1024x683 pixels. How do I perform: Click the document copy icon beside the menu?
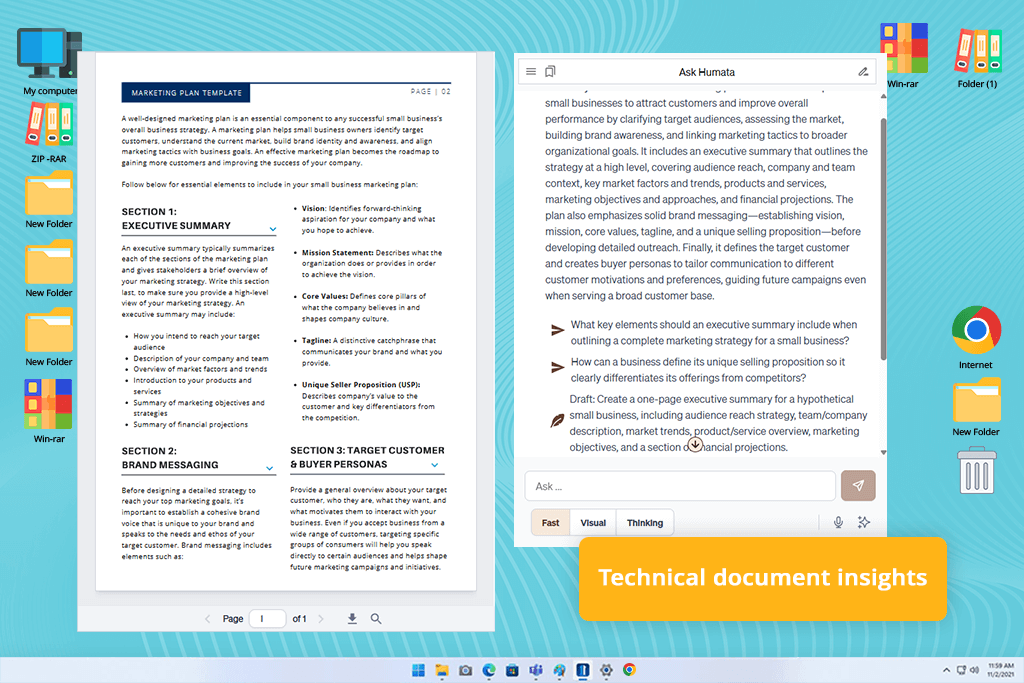[x=551, y=71]
